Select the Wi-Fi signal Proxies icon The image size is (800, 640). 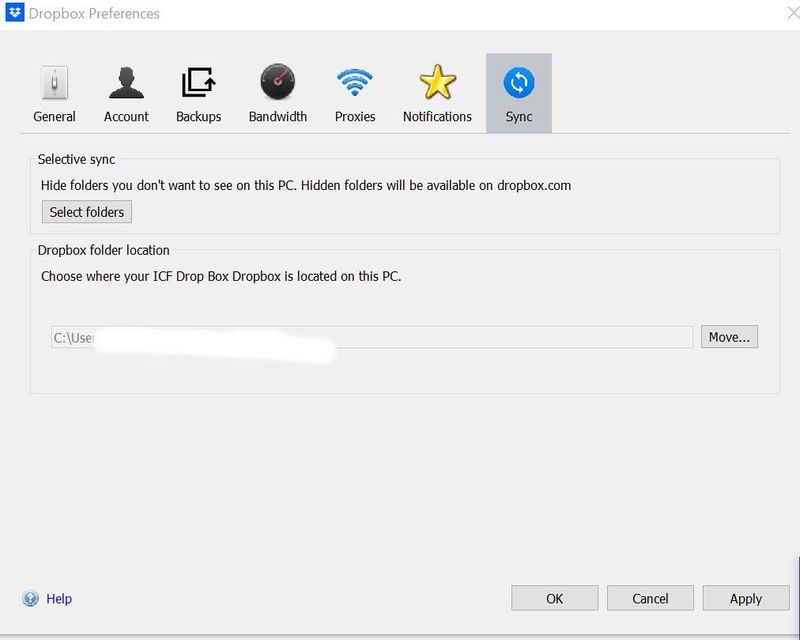tap(355, 83)
